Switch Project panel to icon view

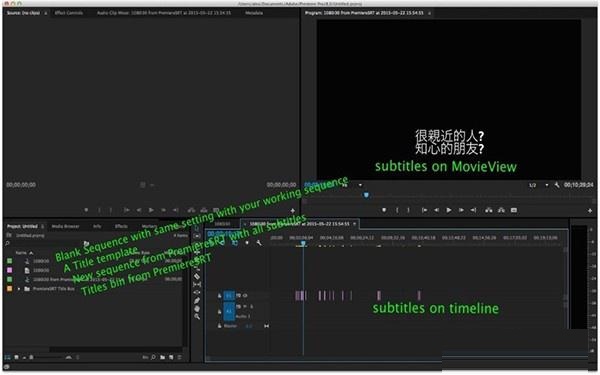(x=16, y=357)
